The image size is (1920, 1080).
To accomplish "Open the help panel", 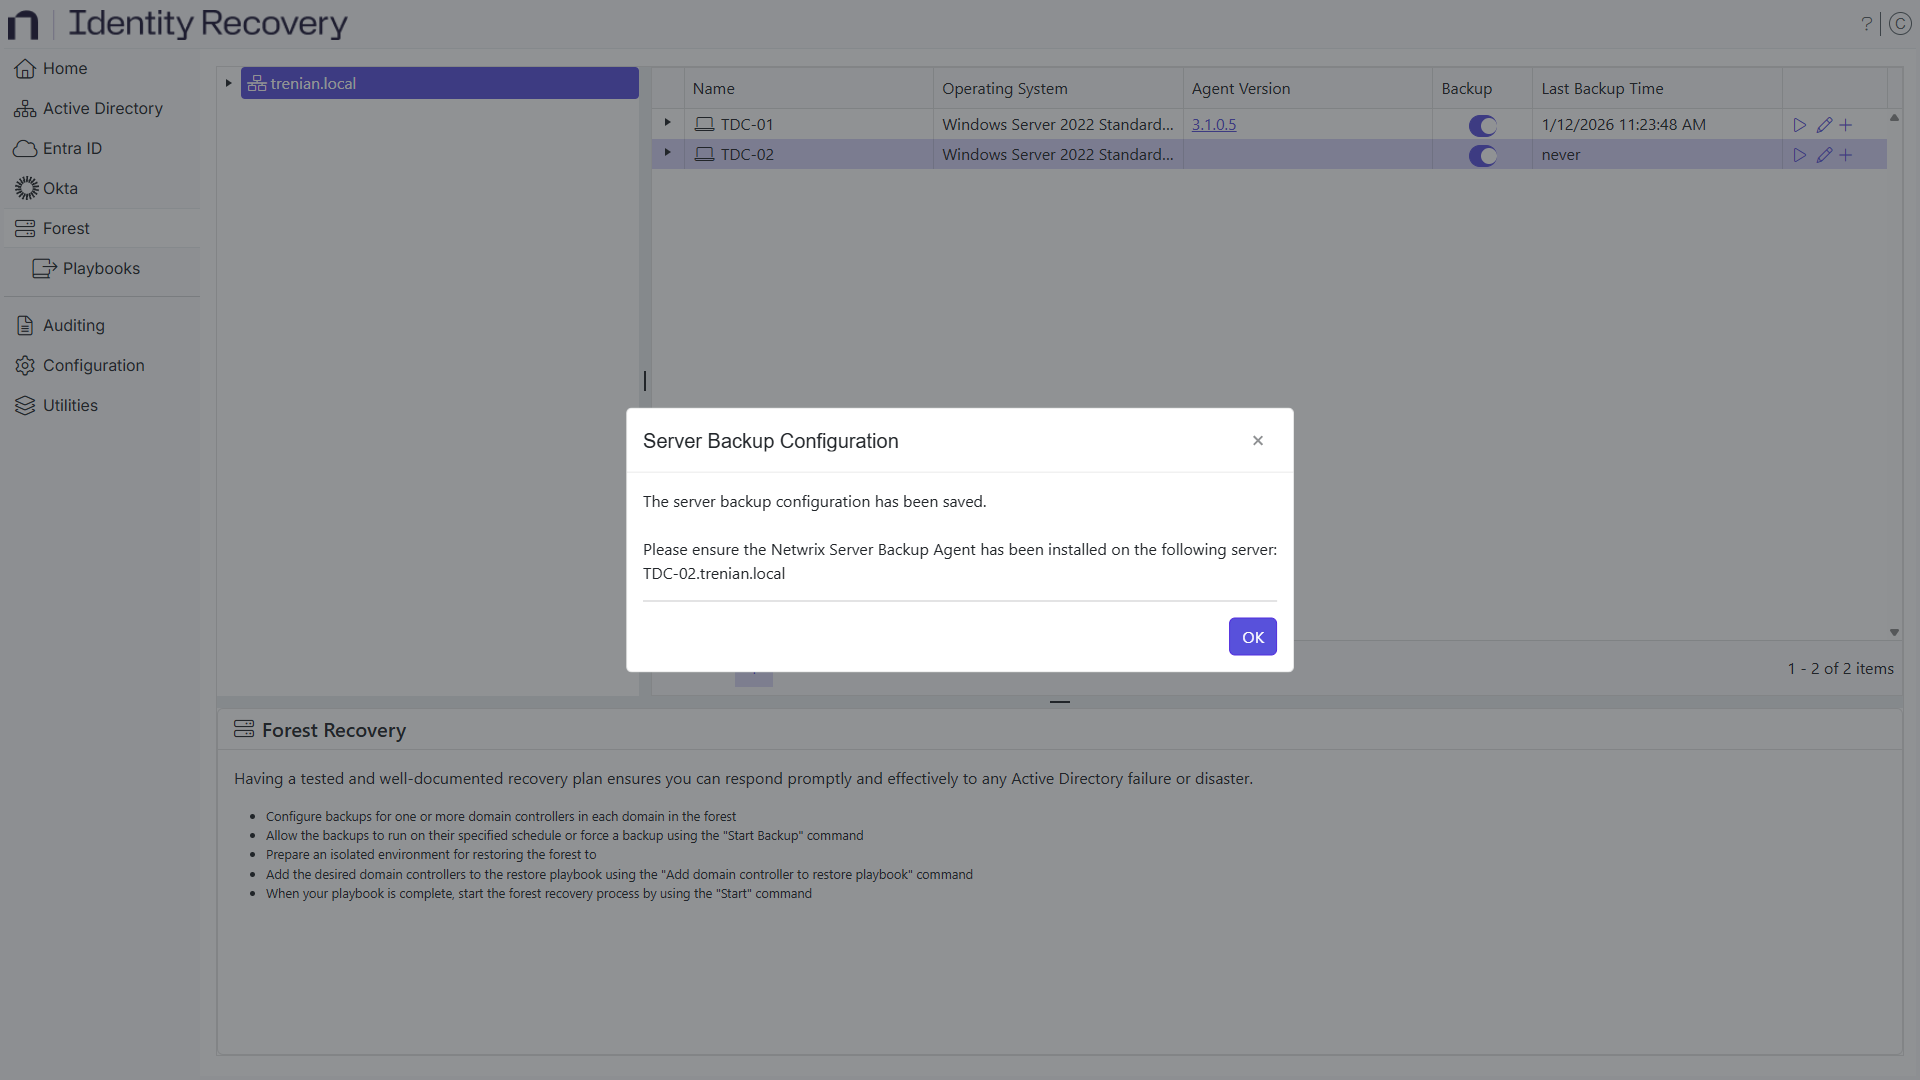I will click(x=1866, y=23).
